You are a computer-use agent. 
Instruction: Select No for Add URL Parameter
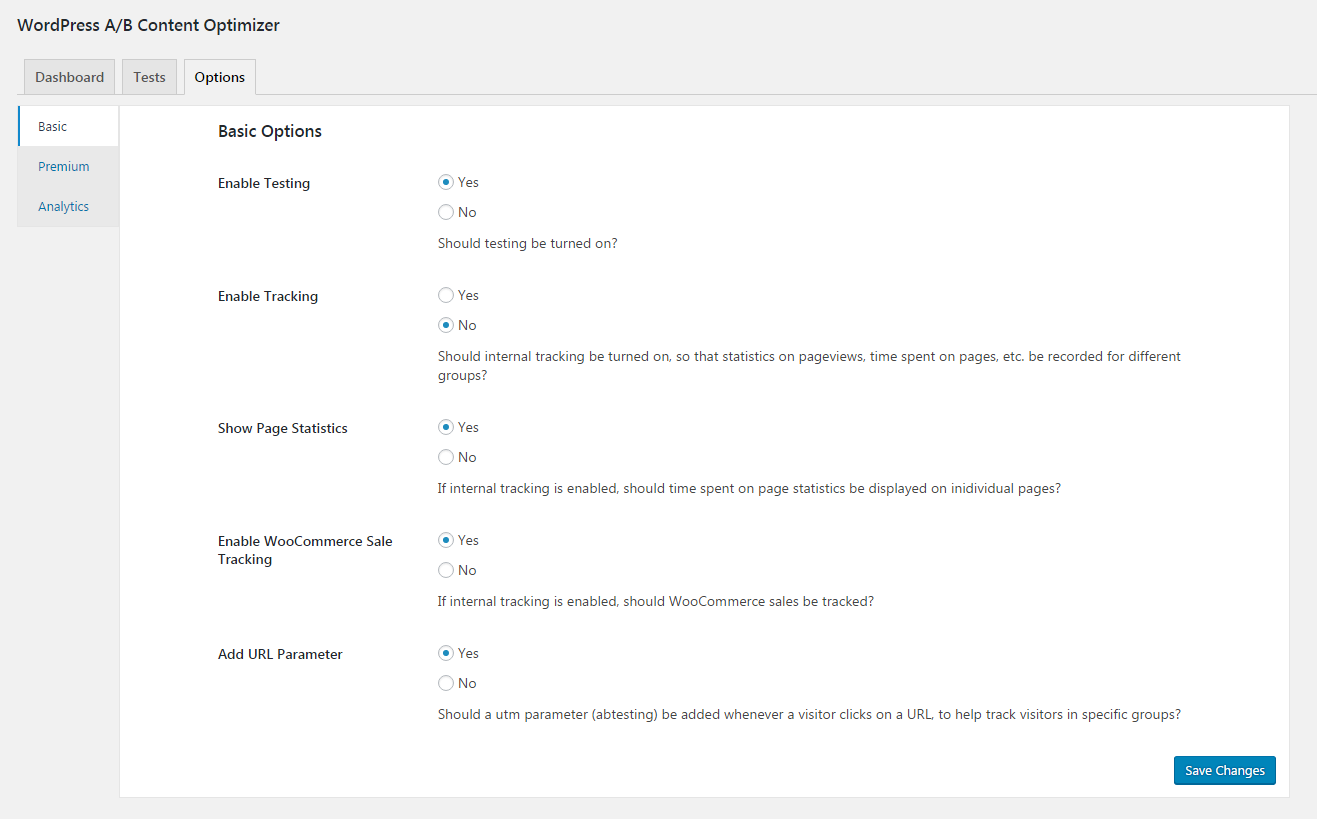click(446, 683)
